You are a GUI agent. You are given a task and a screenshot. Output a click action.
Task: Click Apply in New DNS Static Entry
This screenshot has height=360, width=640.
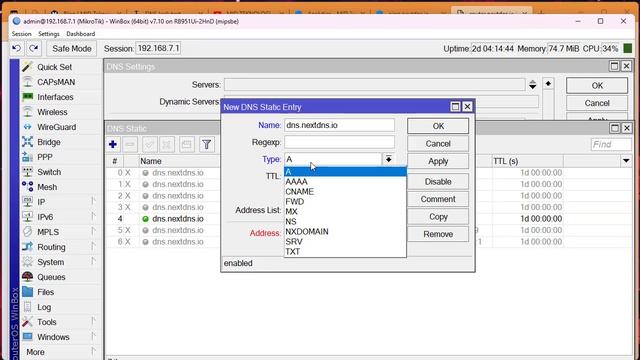point(438,161)
